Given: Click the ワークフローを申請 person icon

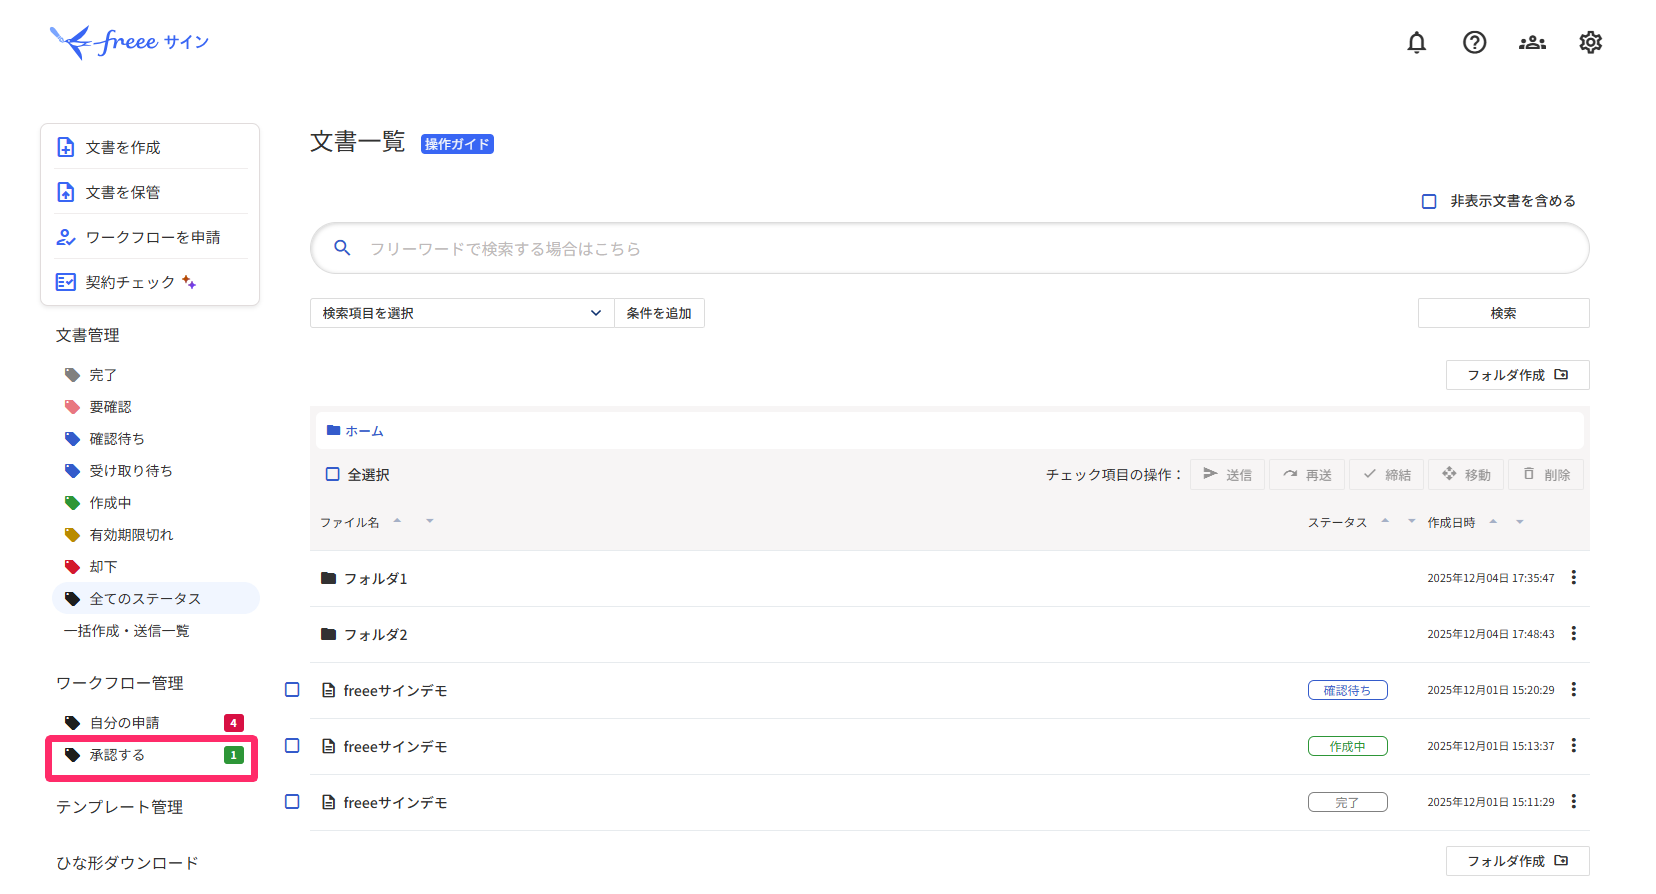Looking at the screenshot, I should (66, 237).
